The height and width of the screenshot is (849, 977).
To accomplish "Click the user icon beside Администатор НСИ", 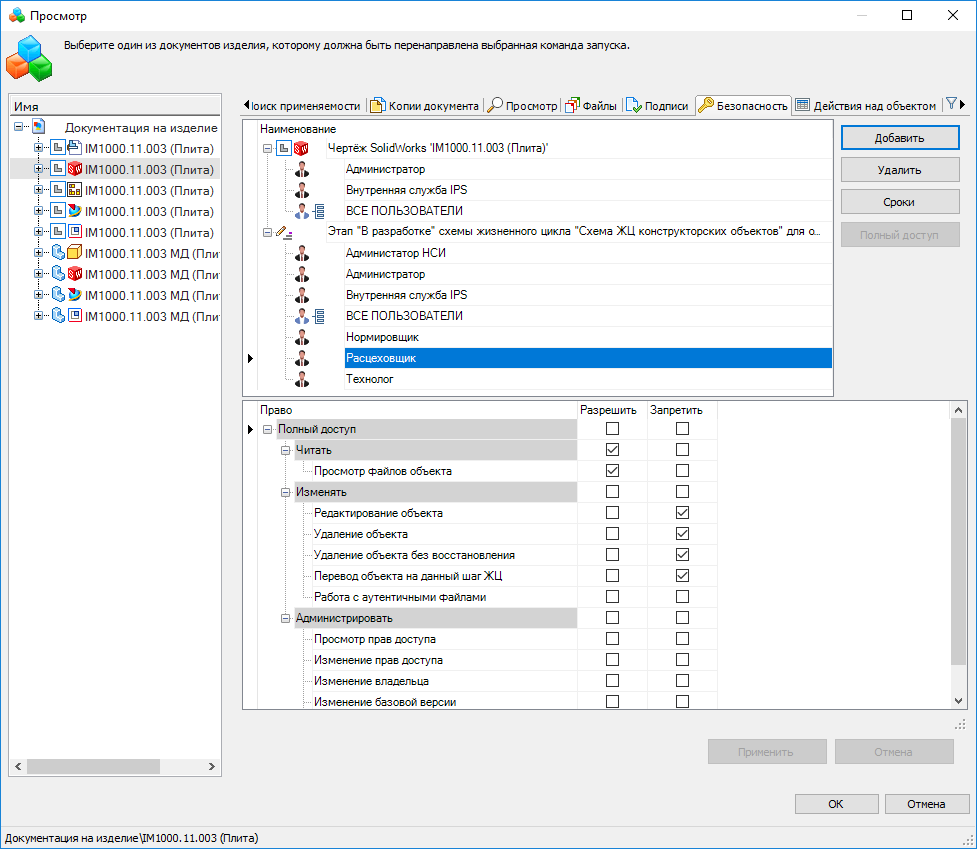I will (x=302, y=253).
